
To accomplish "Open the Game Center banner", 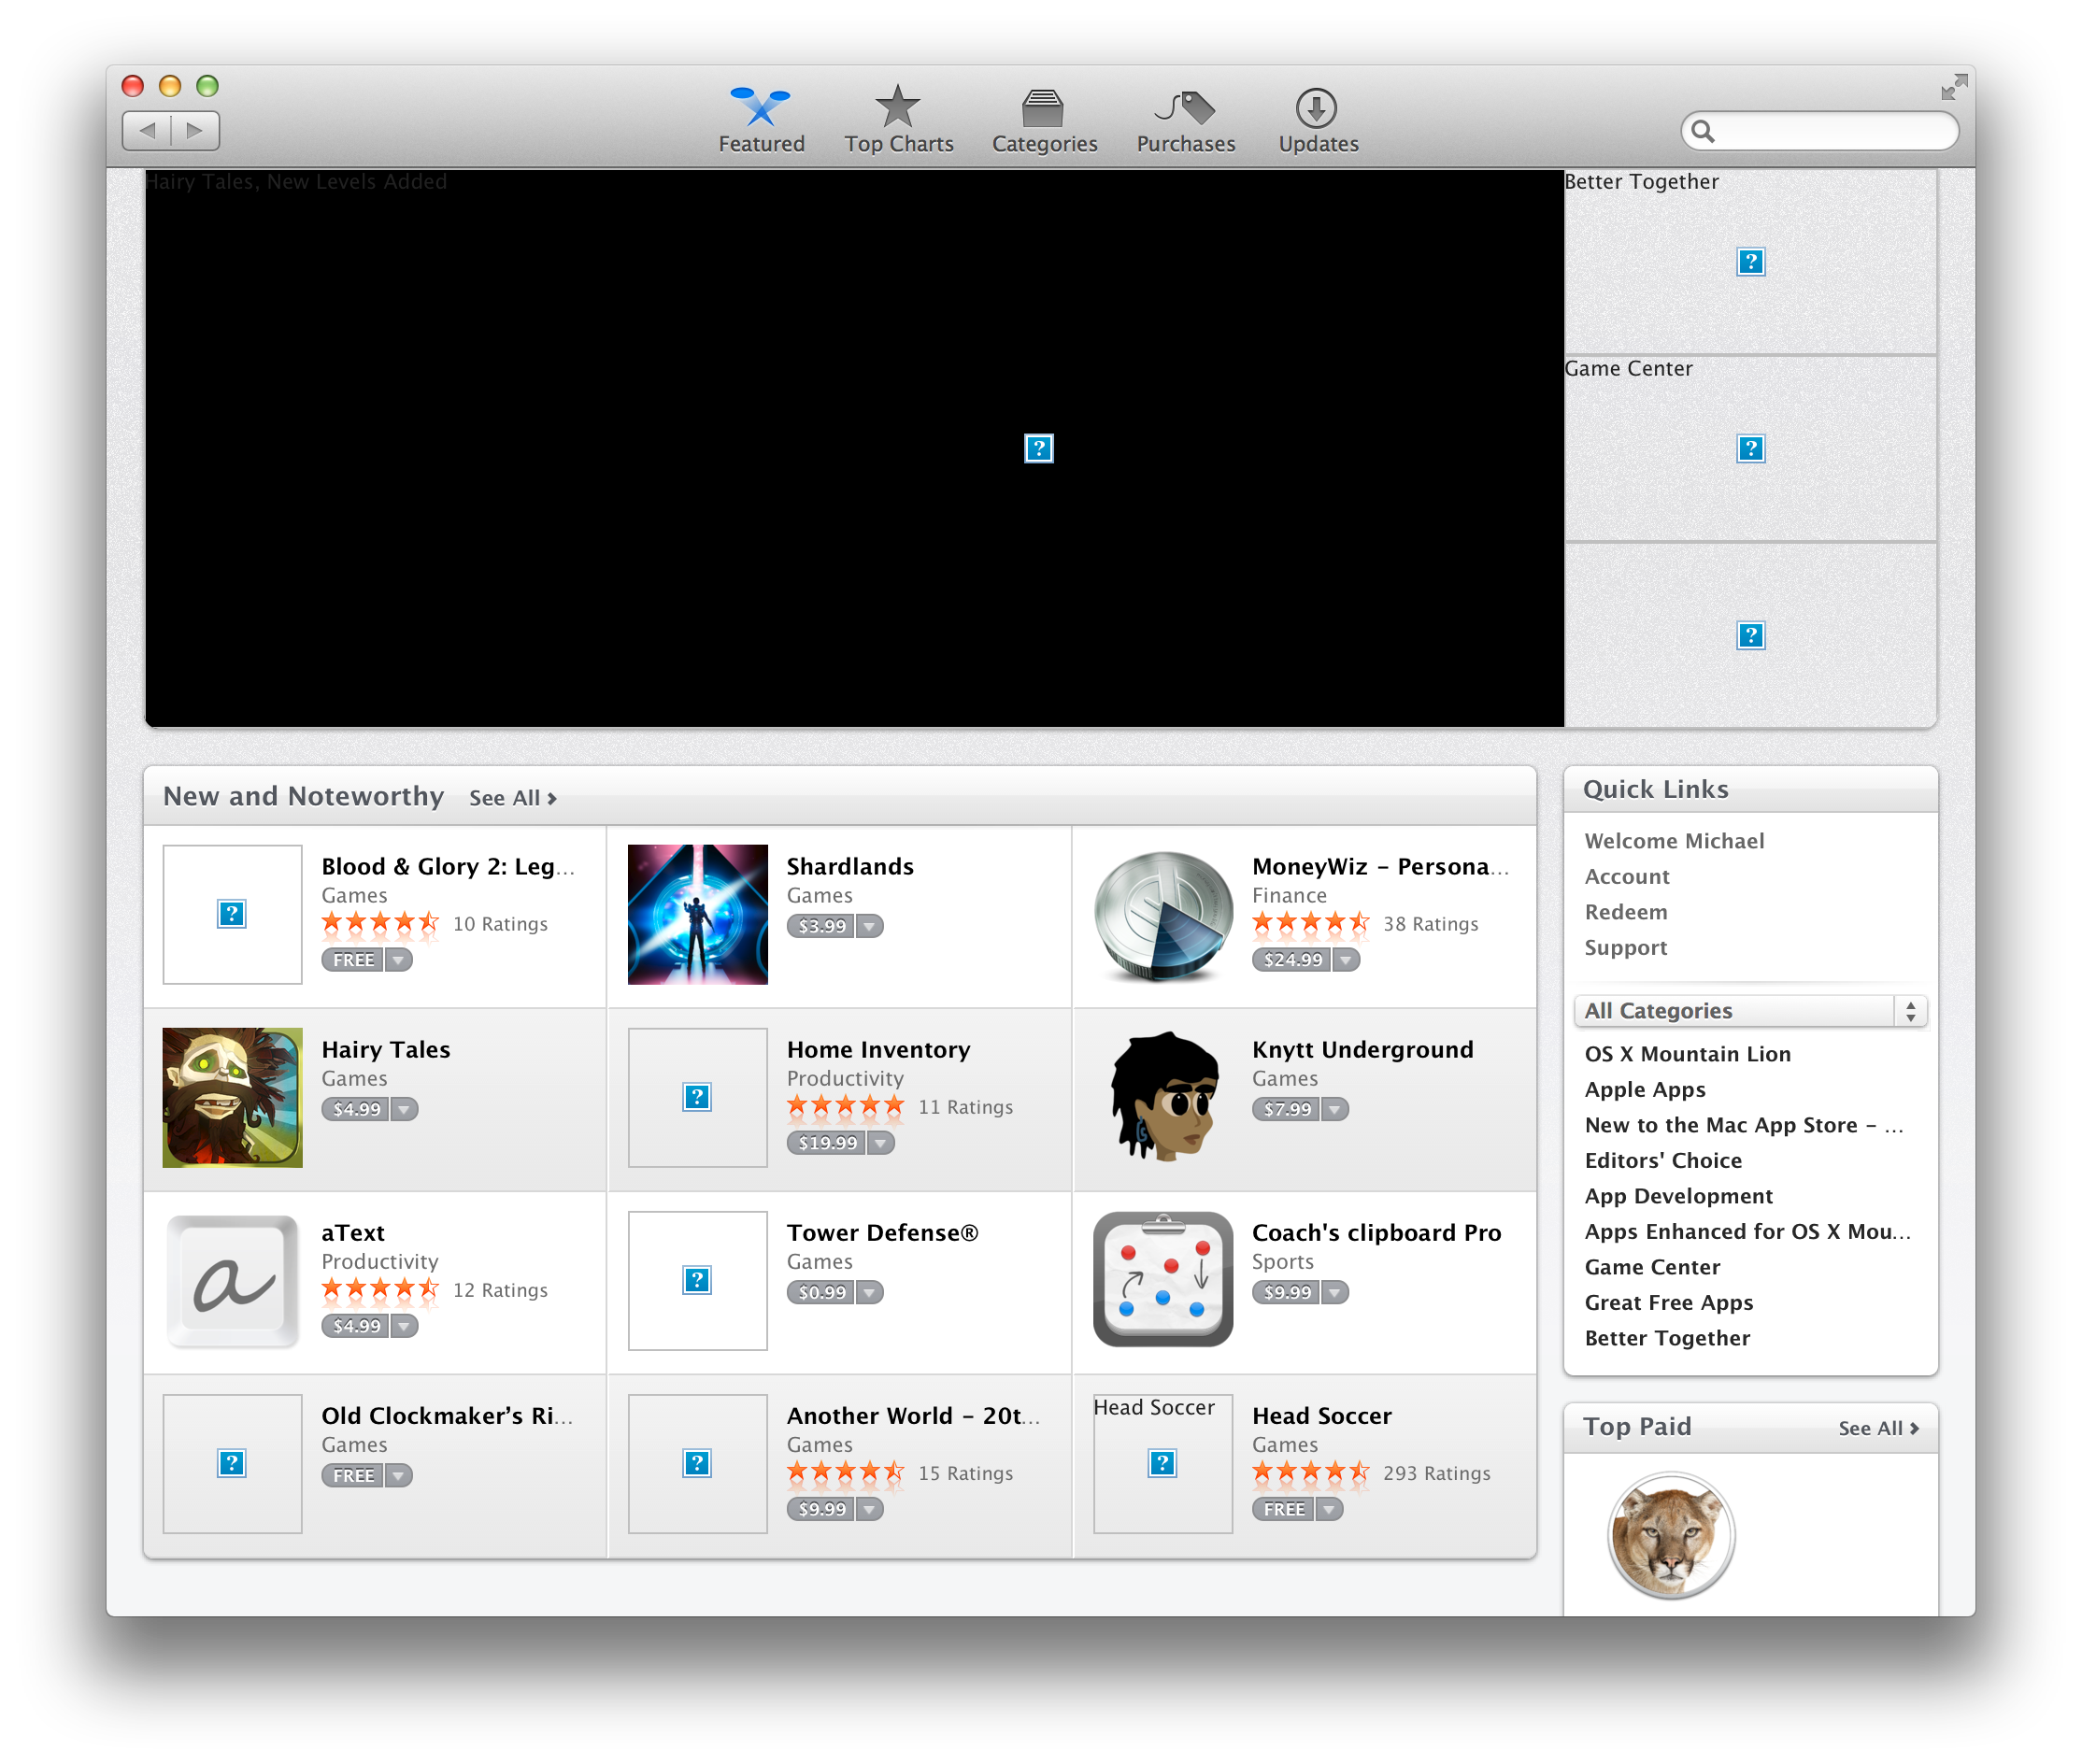I will (1750, 448).
